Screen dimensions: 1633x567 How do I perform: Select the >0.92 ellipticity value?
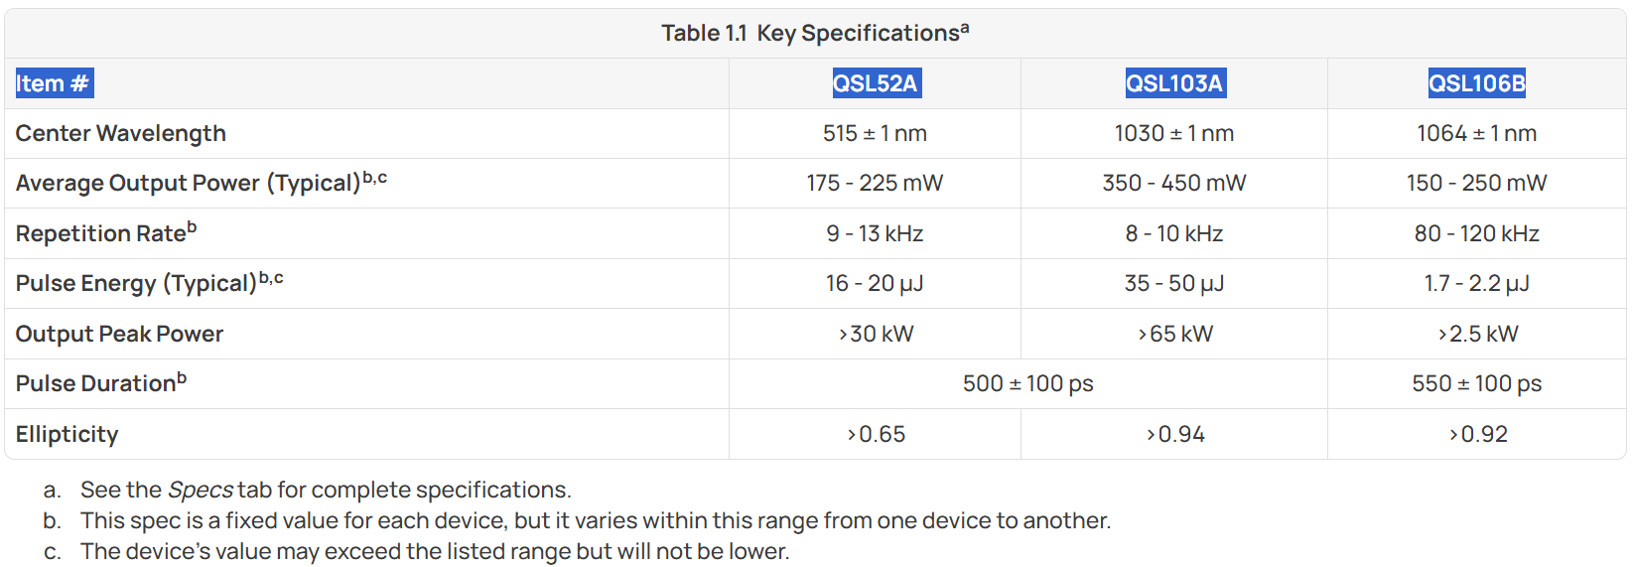[1478, 434]
